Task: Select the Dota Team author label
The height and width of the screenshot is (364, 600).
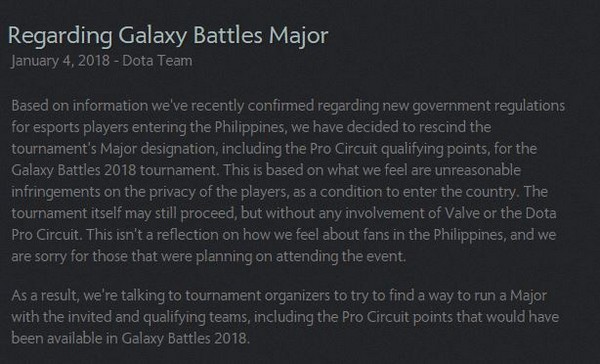Action: 157,61
